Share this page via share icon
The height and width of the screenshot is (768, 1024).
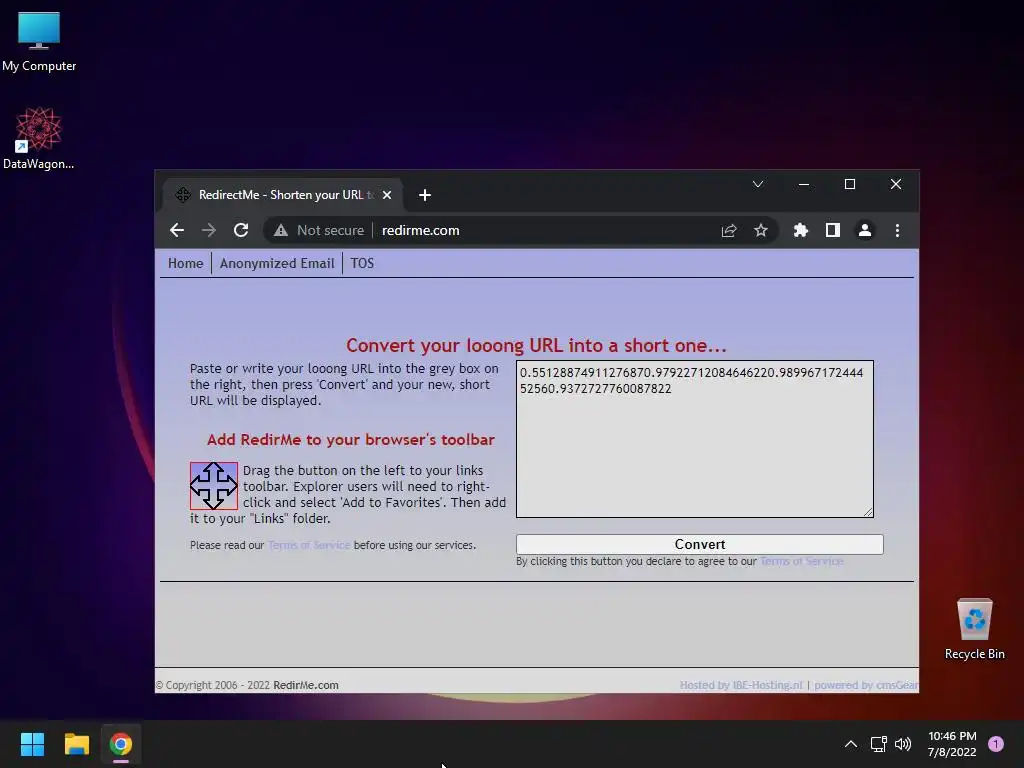[729, 230]
